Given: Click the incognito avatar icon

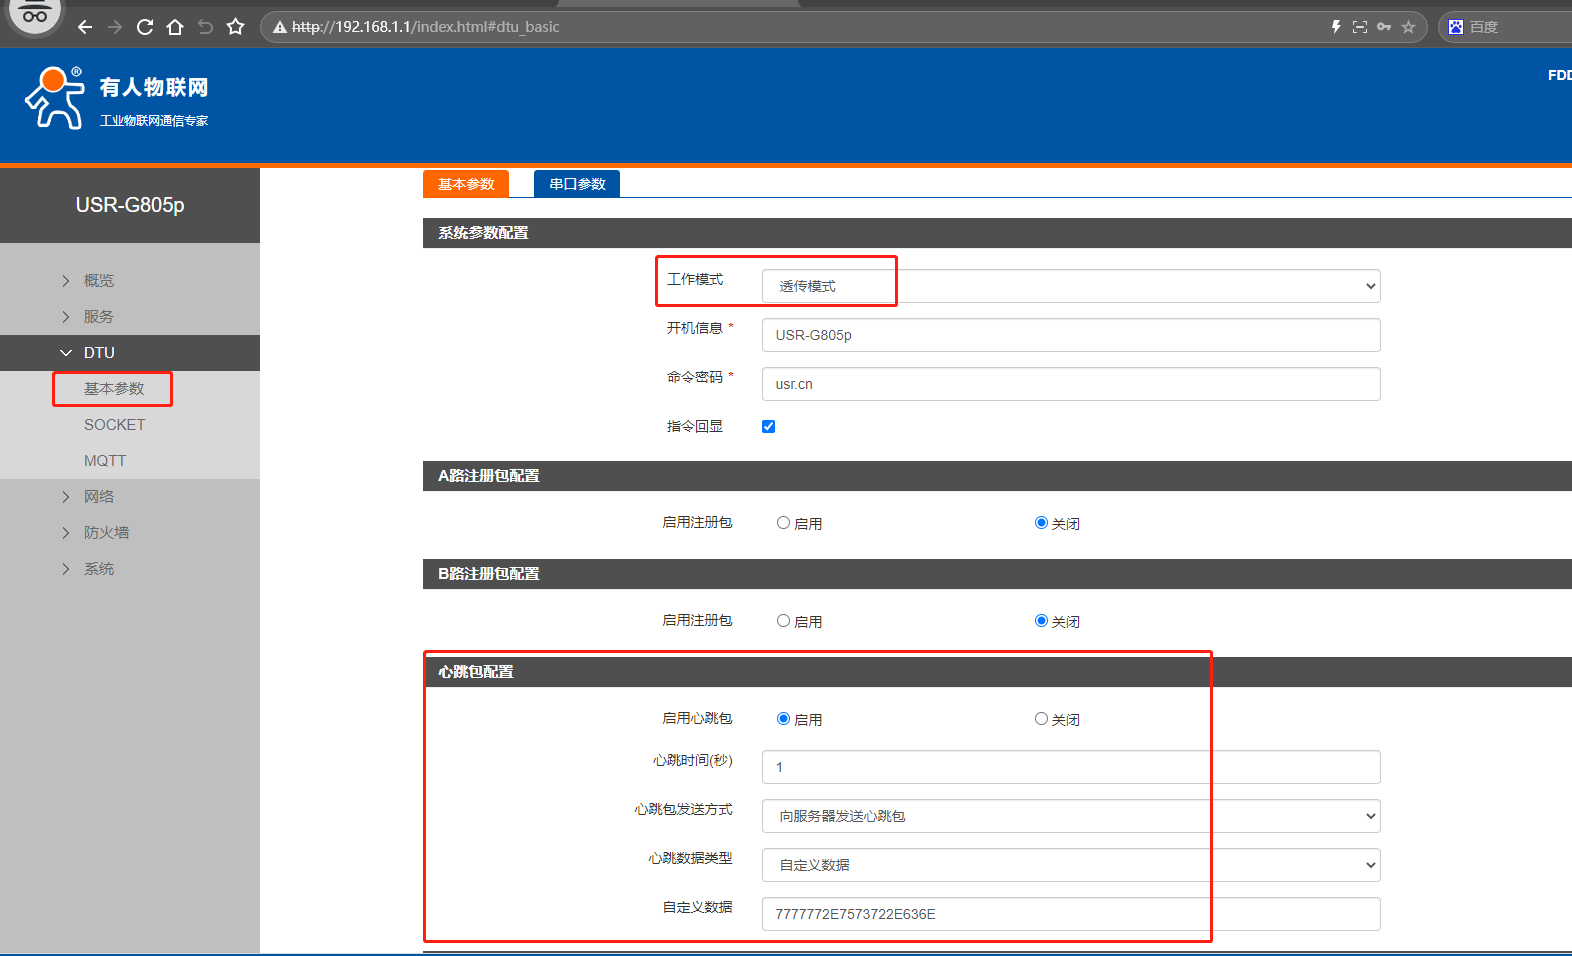Looking at the screenshot, I should tap(35, 15).
